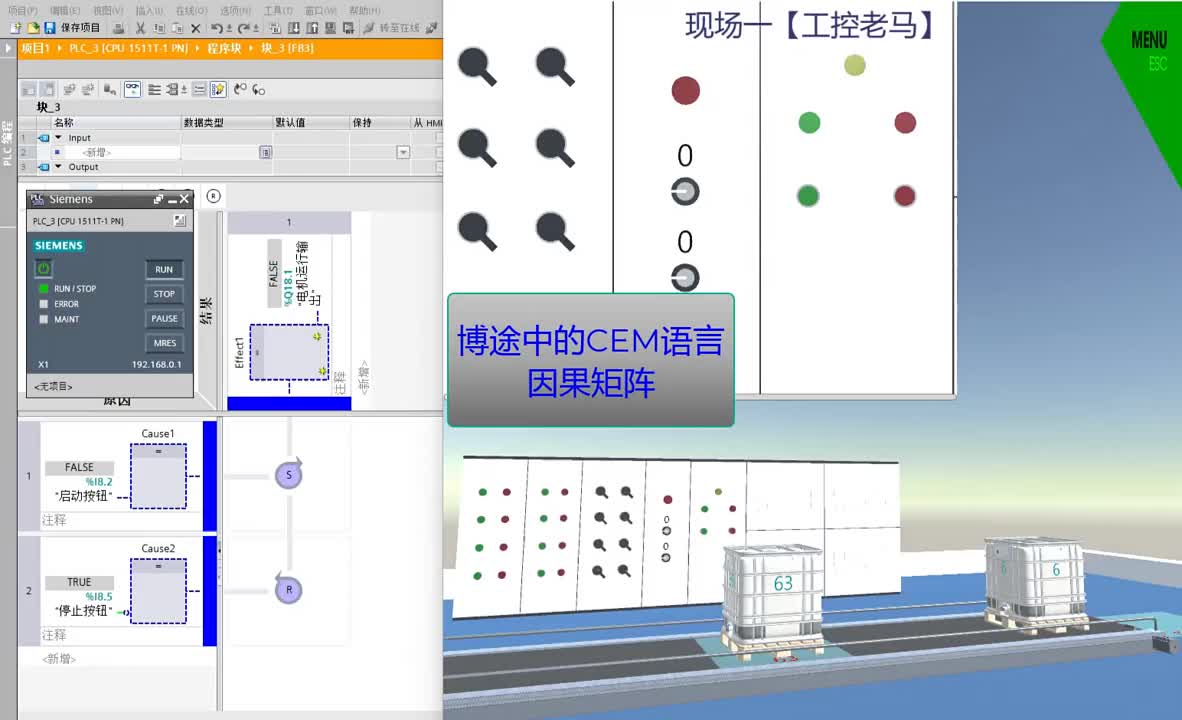Click the large red button on field panel

(686, 90)
